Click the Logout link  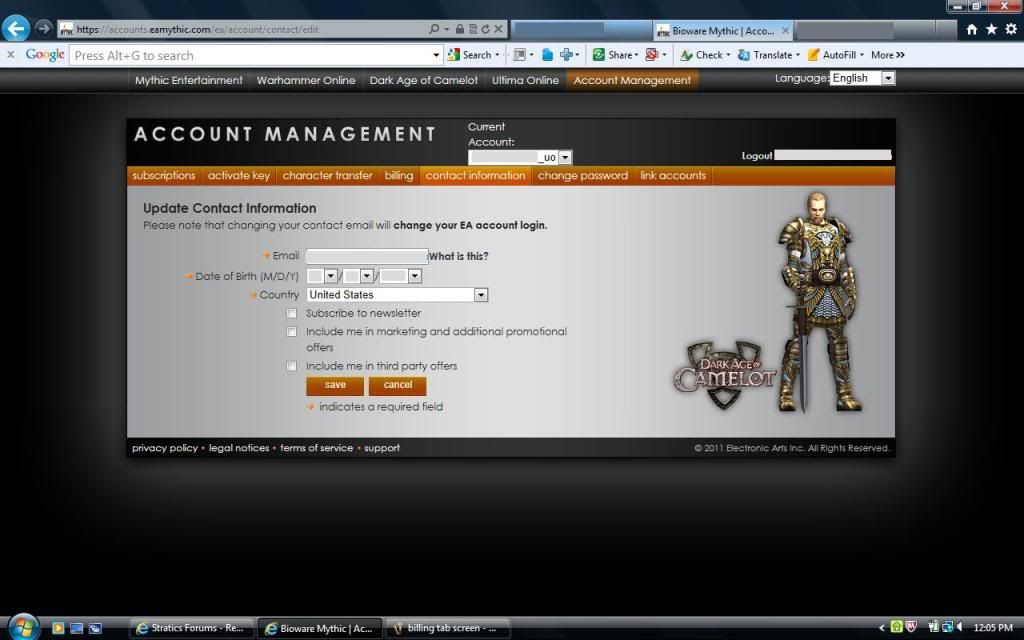point(756,155)
